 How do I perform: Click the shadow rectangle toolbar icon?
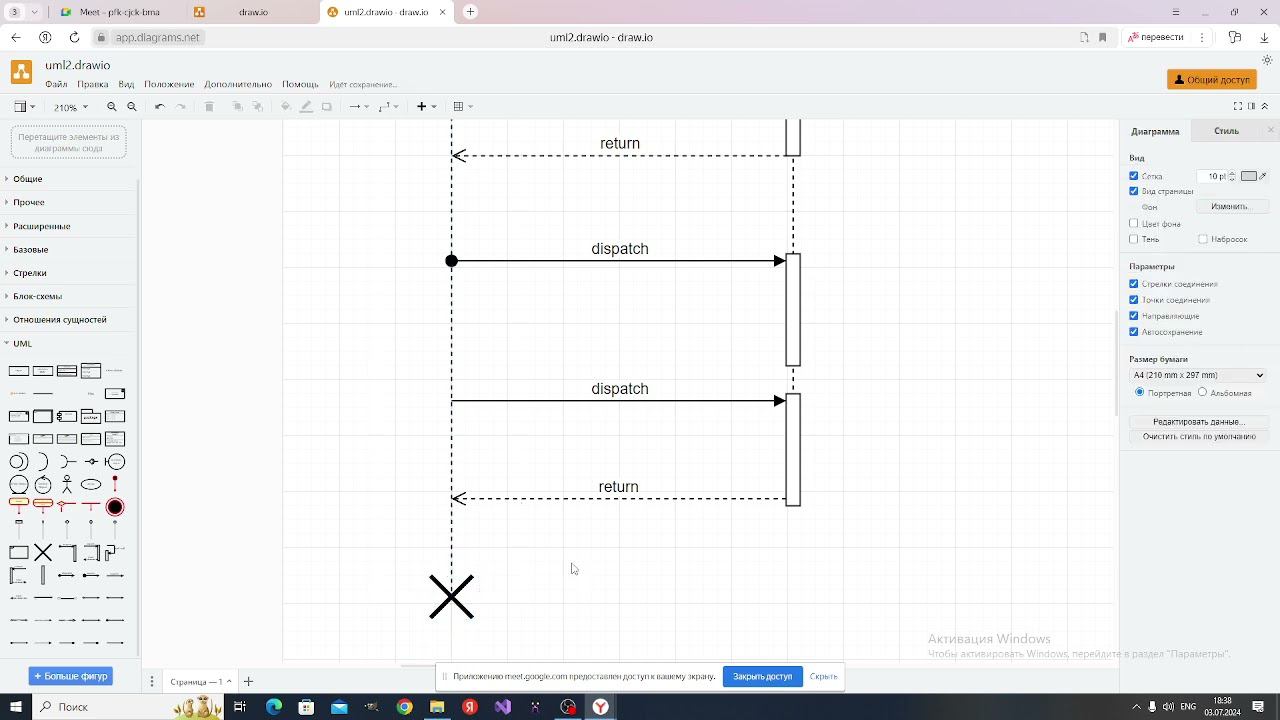coord(326,107)
